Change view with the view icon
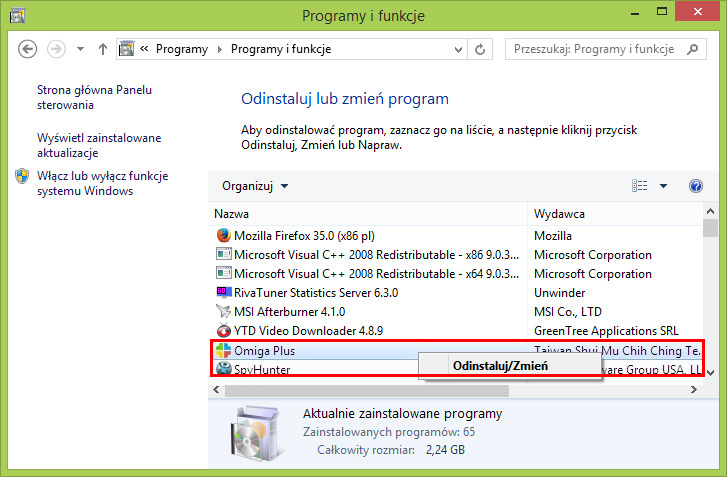 click(x=639, y=186)
